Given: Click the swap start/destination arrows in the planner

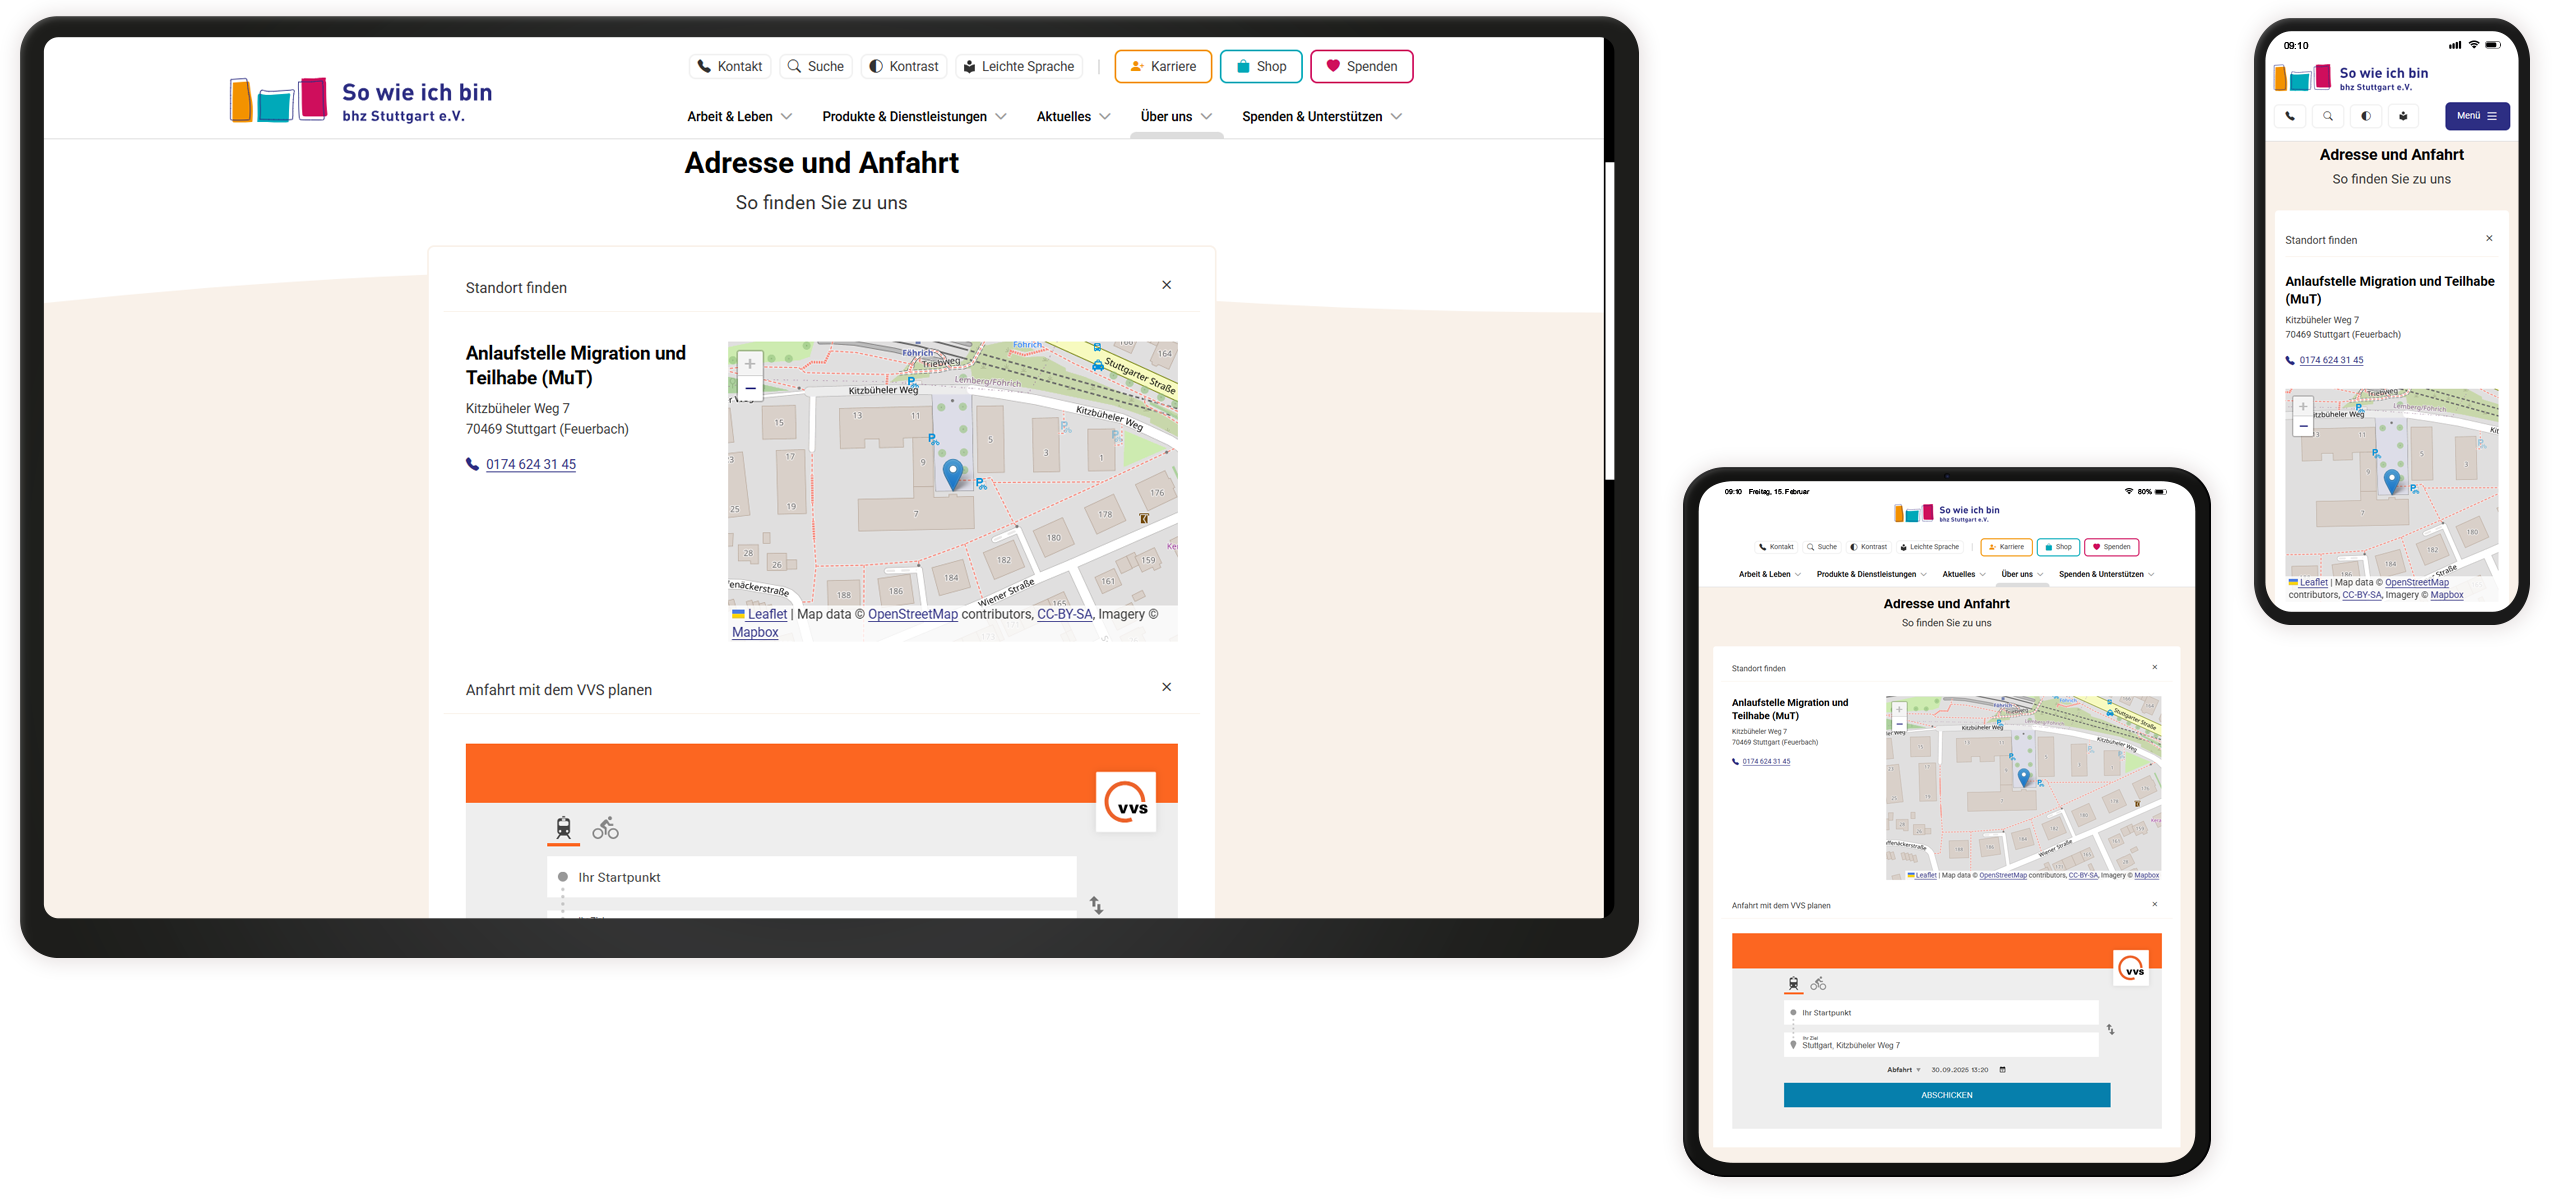Looking at the screenshot, I should (1097, 905).
